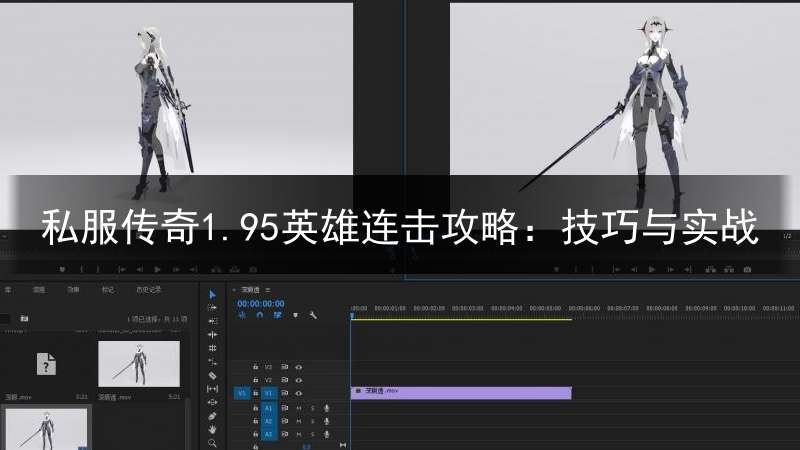Click Lift button in Program monitor
800x450 pixels.
coord(710,269)
